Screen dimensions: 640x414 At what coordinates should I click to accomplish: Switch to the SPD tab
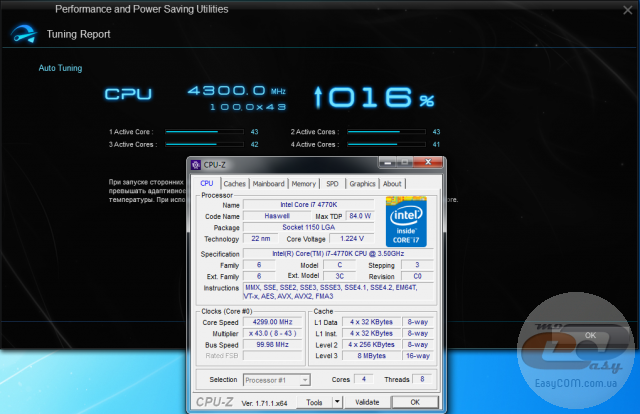click(332, 184)
